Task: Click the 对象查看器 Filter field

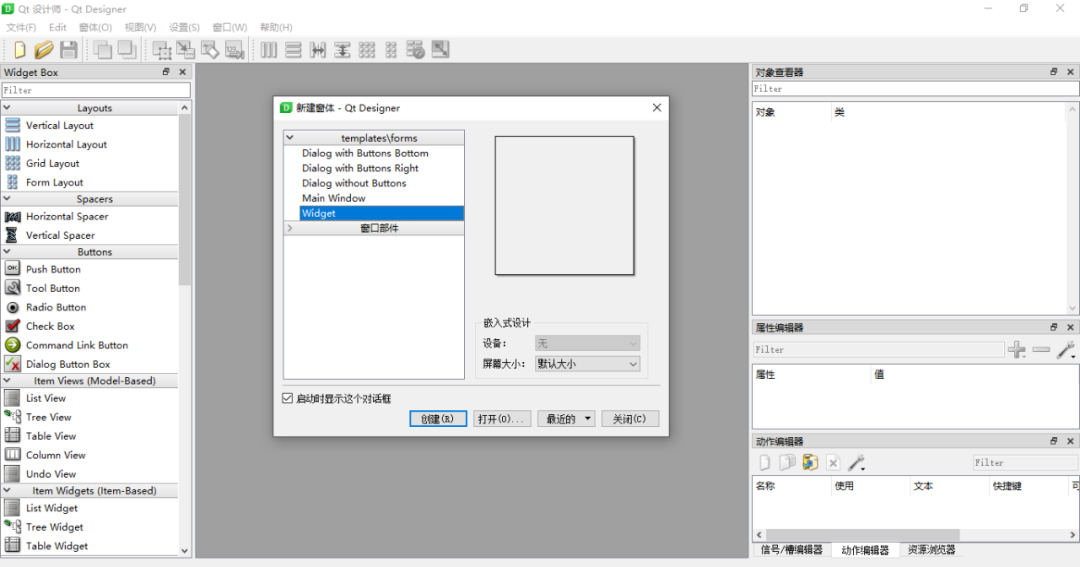Action: tap(915, 89)
